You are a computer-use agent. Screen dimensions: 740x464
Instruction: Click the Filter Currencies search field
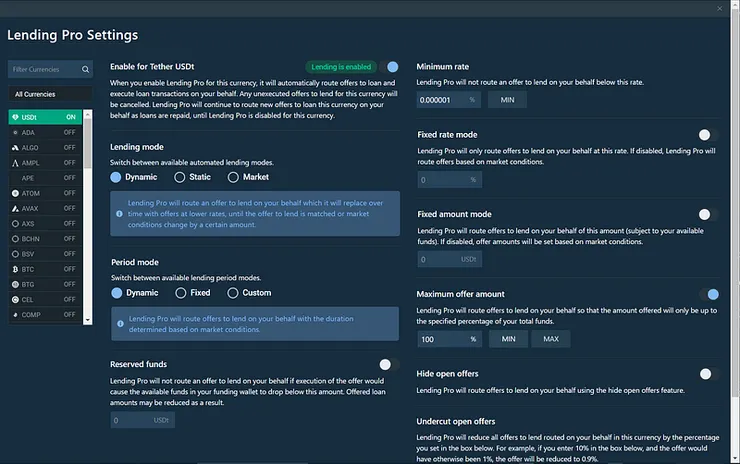pos(50,69)
